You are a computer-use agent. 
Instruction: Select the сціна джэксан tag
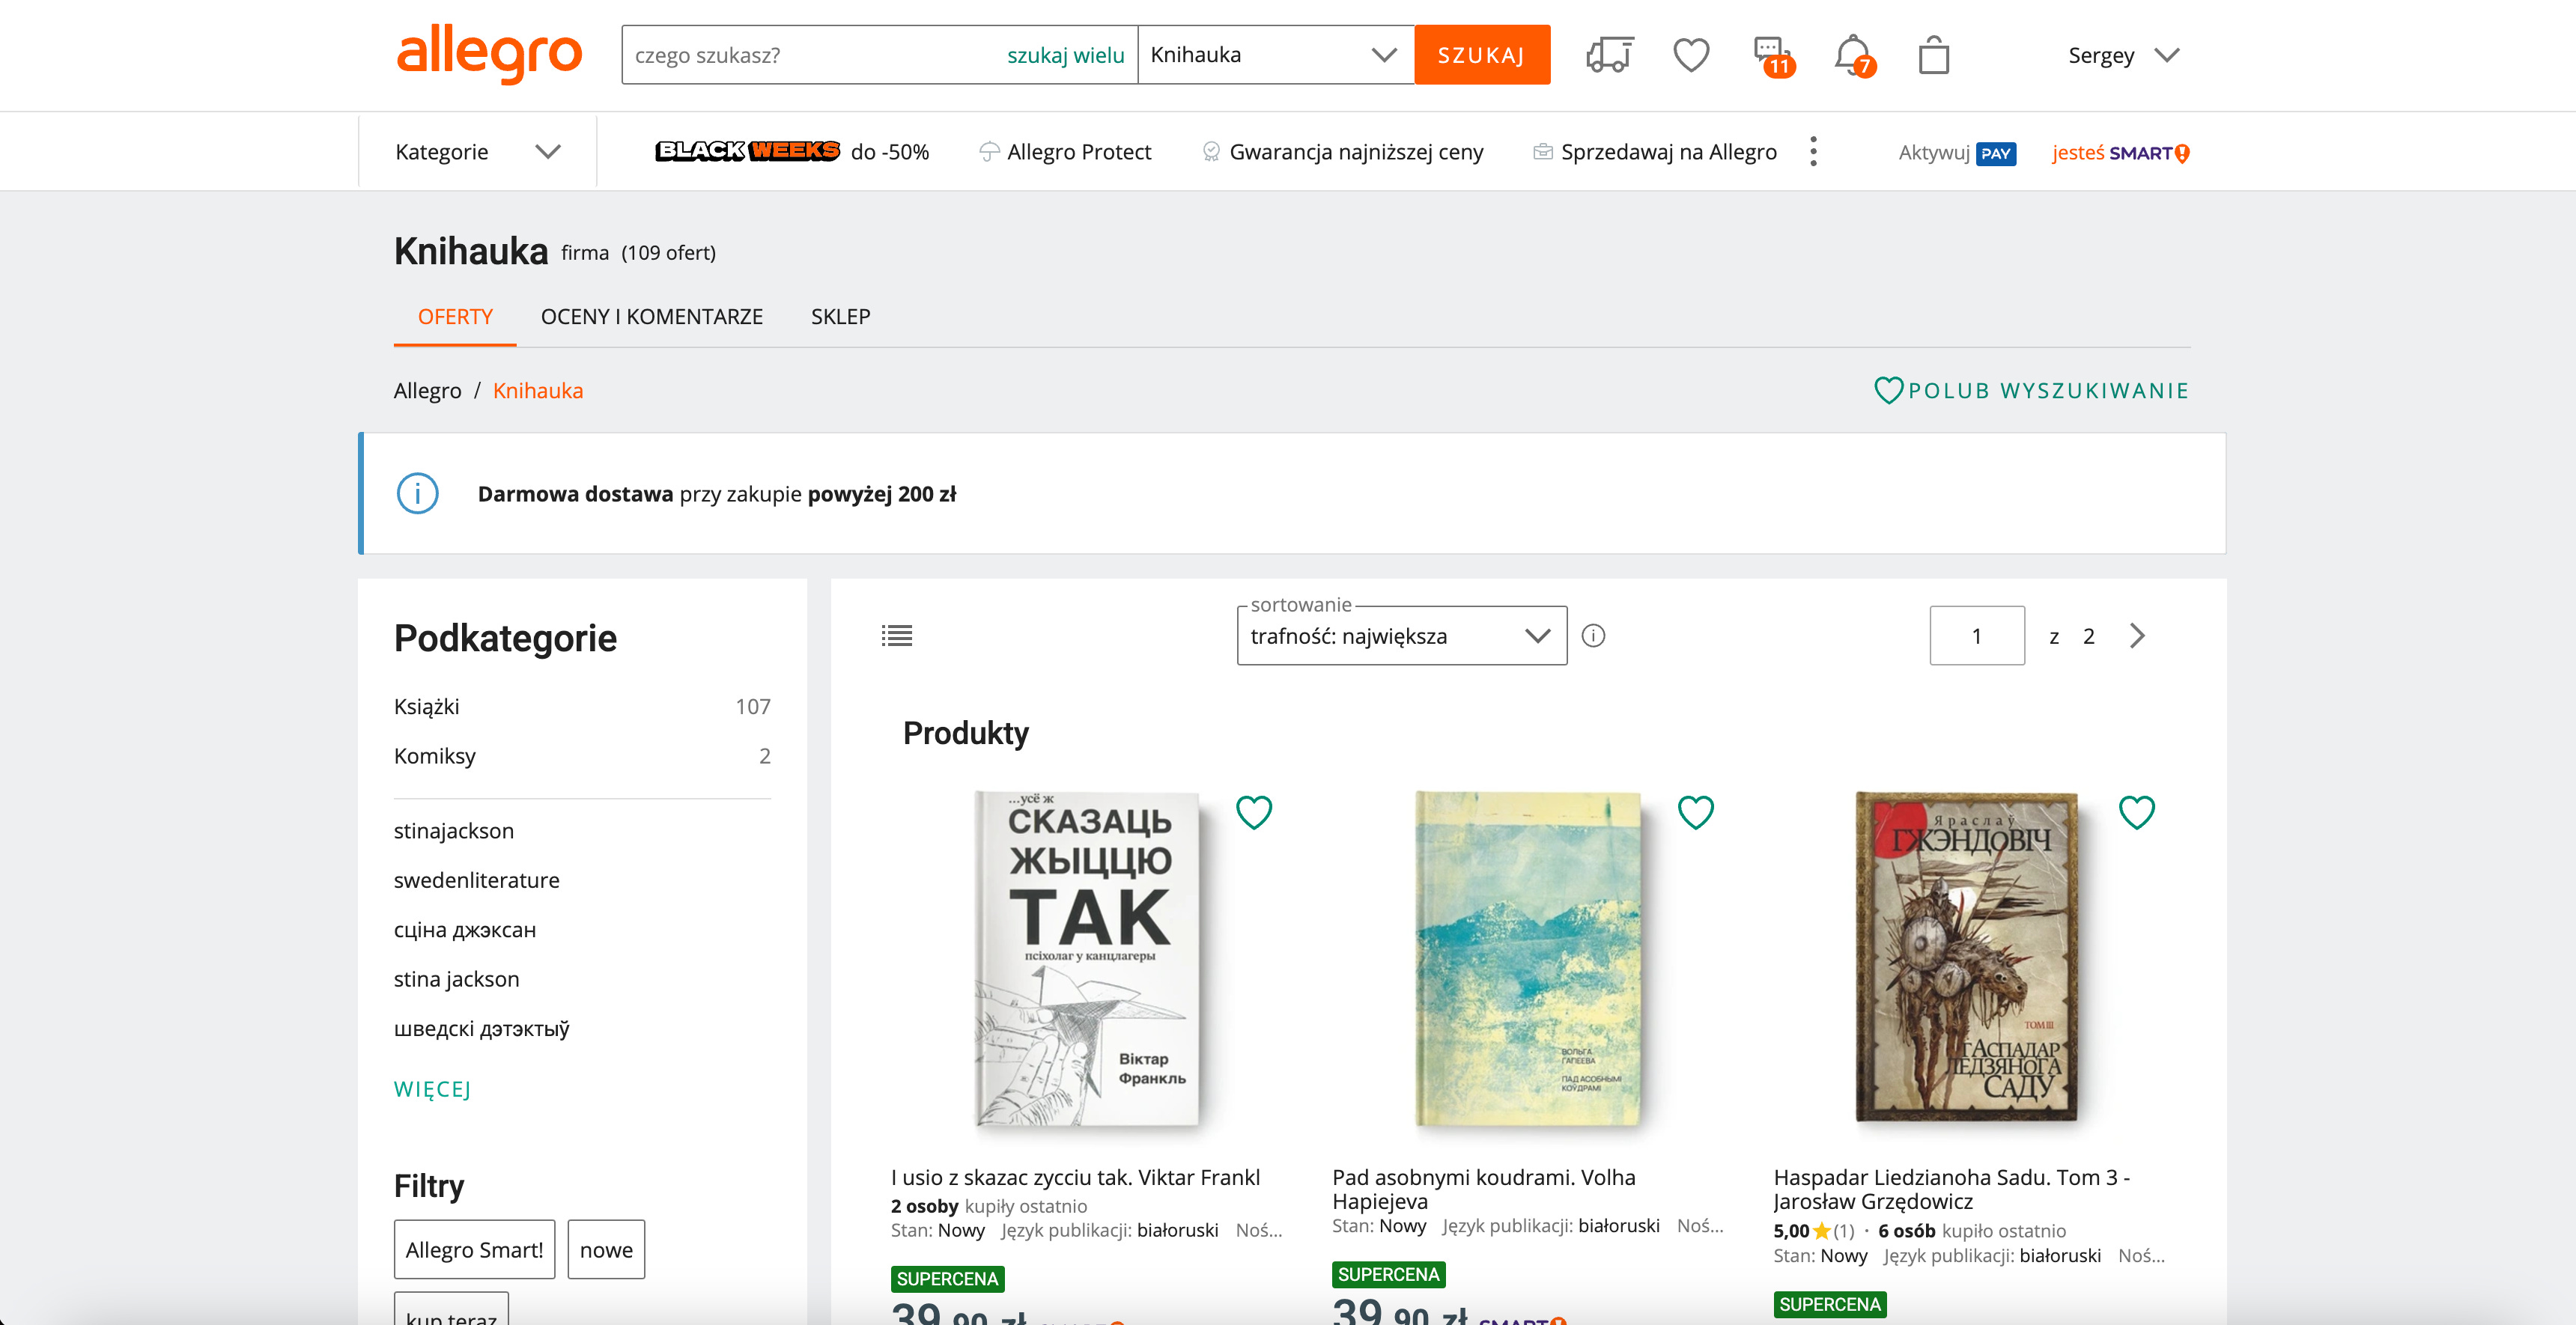(x=465, y=930)
